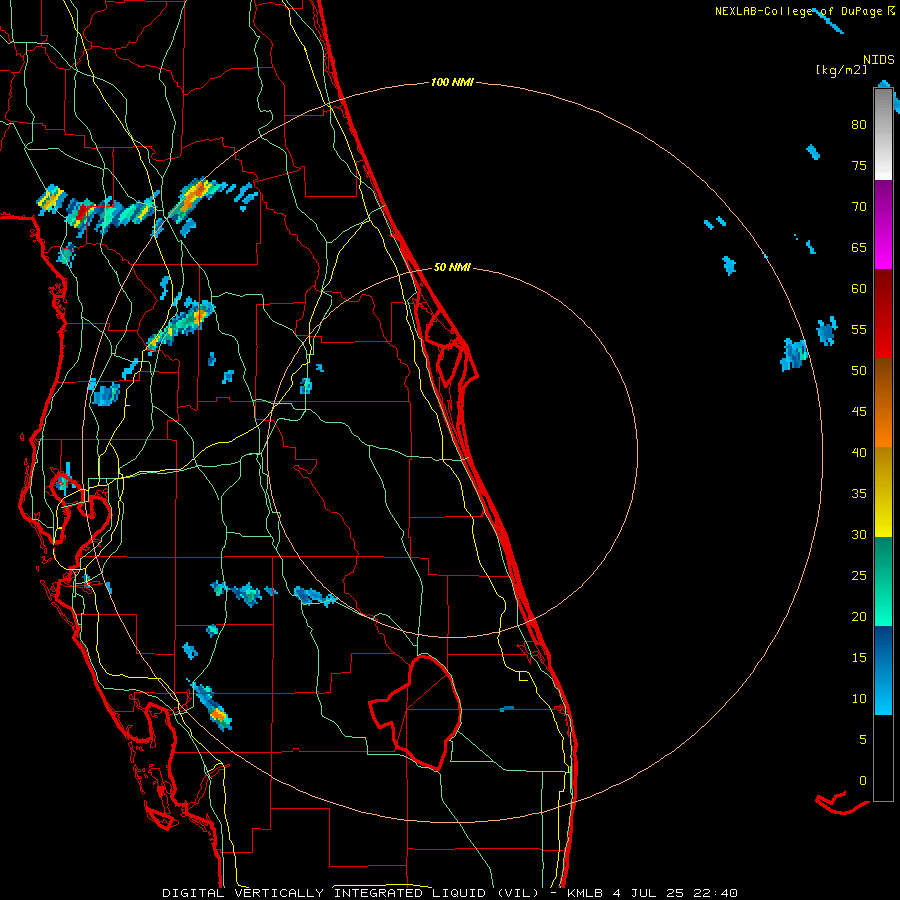The height and width of the screenshot is (900, 900).
Task: Click the 60 value on the scale
Action: [x=859, y=288]
